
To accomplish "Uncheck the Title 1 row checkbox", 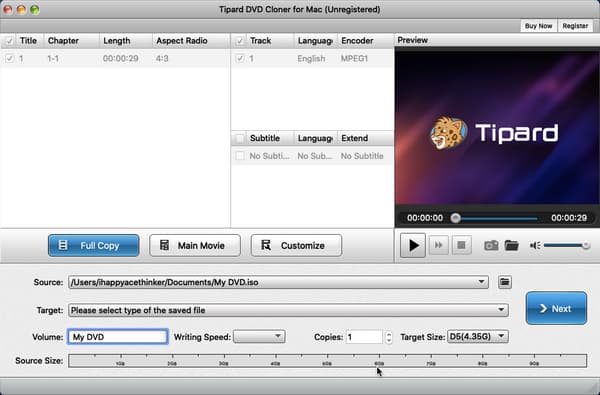I will [9, 59].
